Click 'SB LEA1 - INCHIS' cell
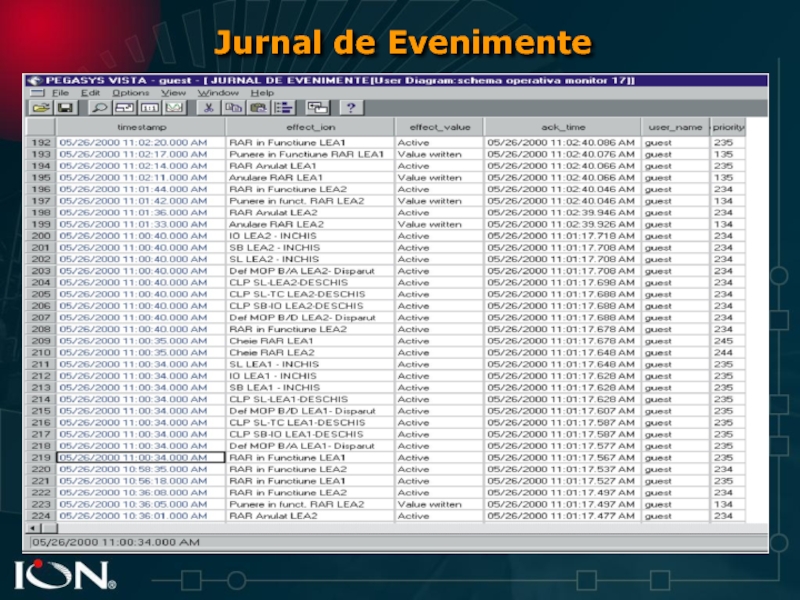The height and width of the screenshot is (600, 800). [310, 388]
